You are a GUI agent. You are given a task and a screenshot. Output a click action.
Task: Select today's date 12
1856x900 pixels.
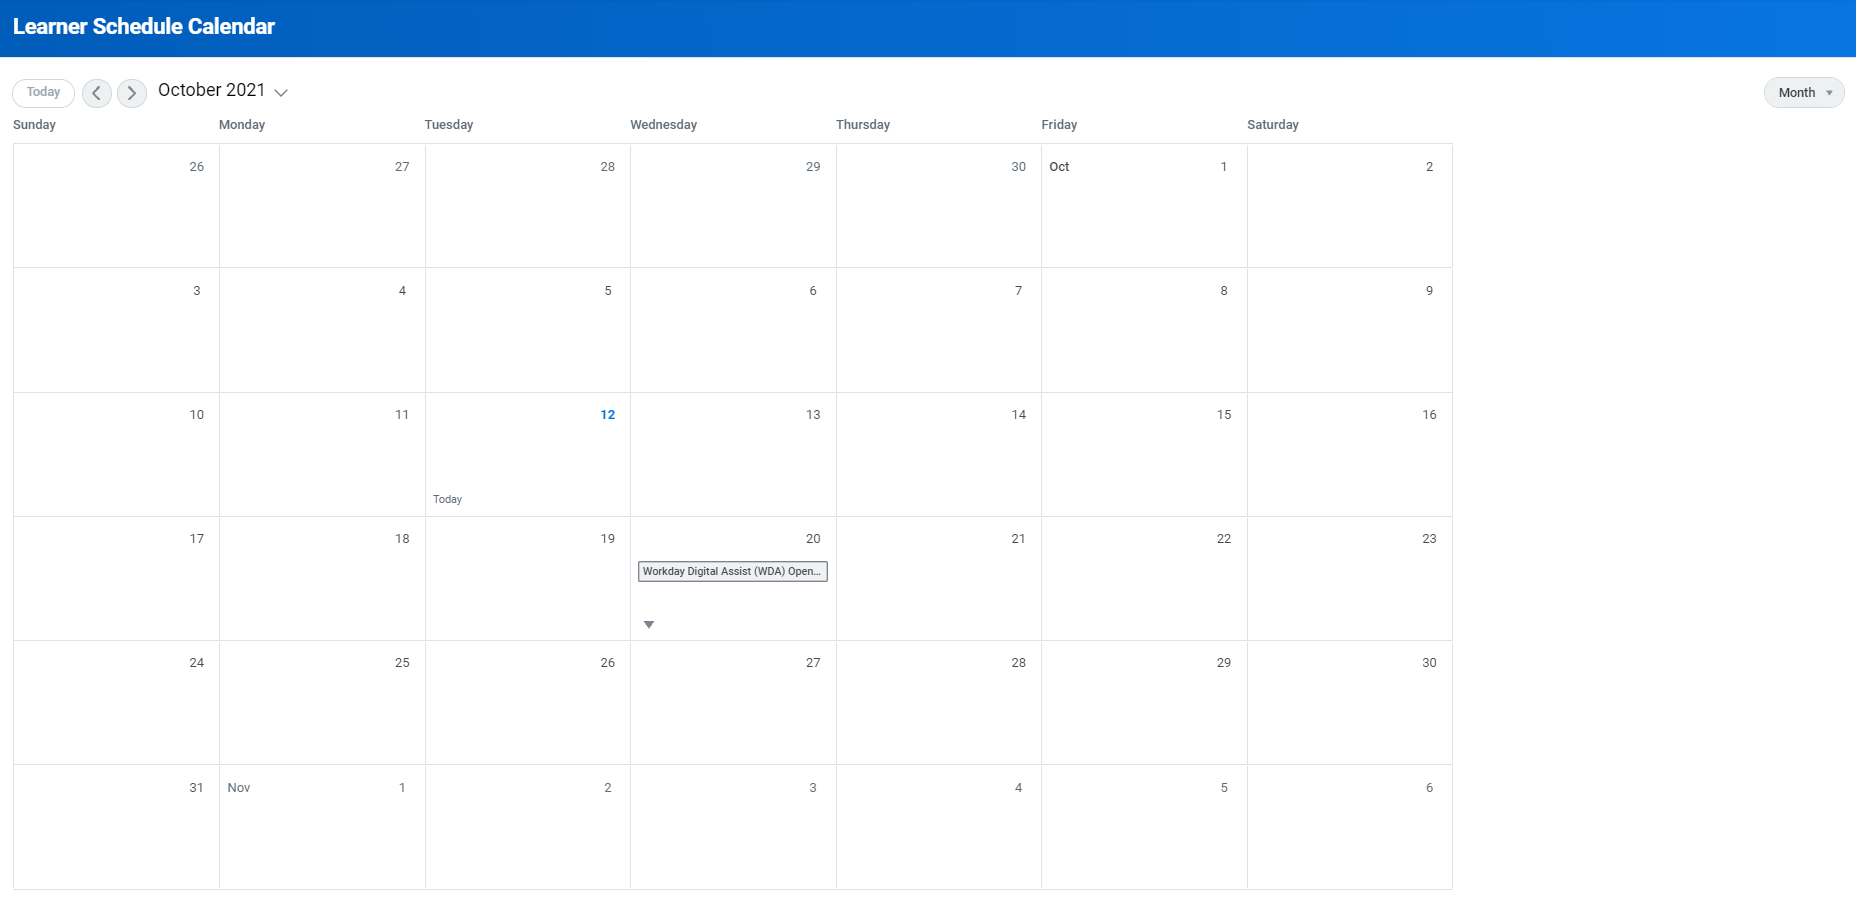[607, 415]
